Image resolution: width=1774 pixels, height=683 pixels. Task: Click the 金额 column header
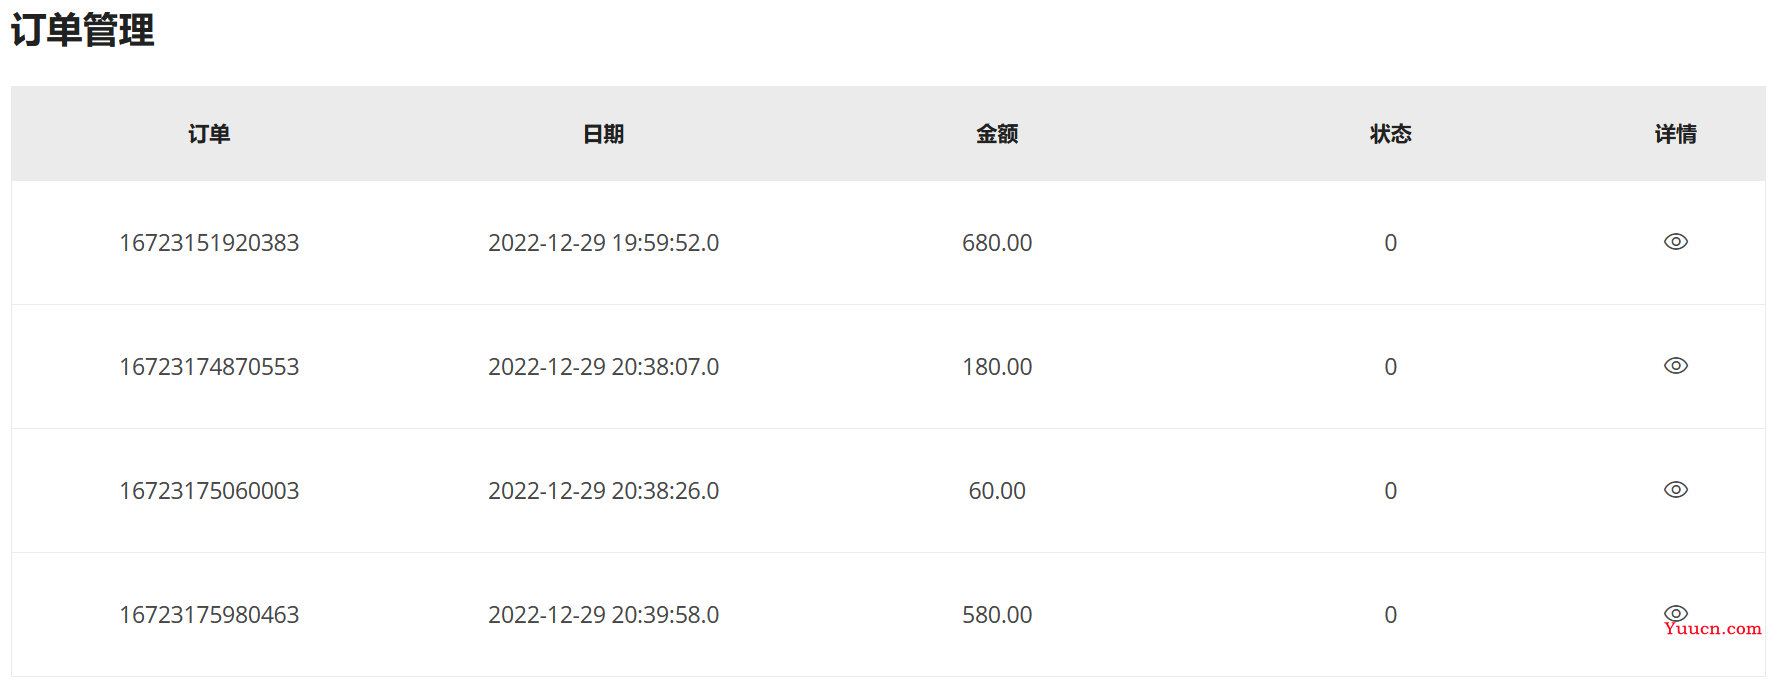[x=997, y=134]
